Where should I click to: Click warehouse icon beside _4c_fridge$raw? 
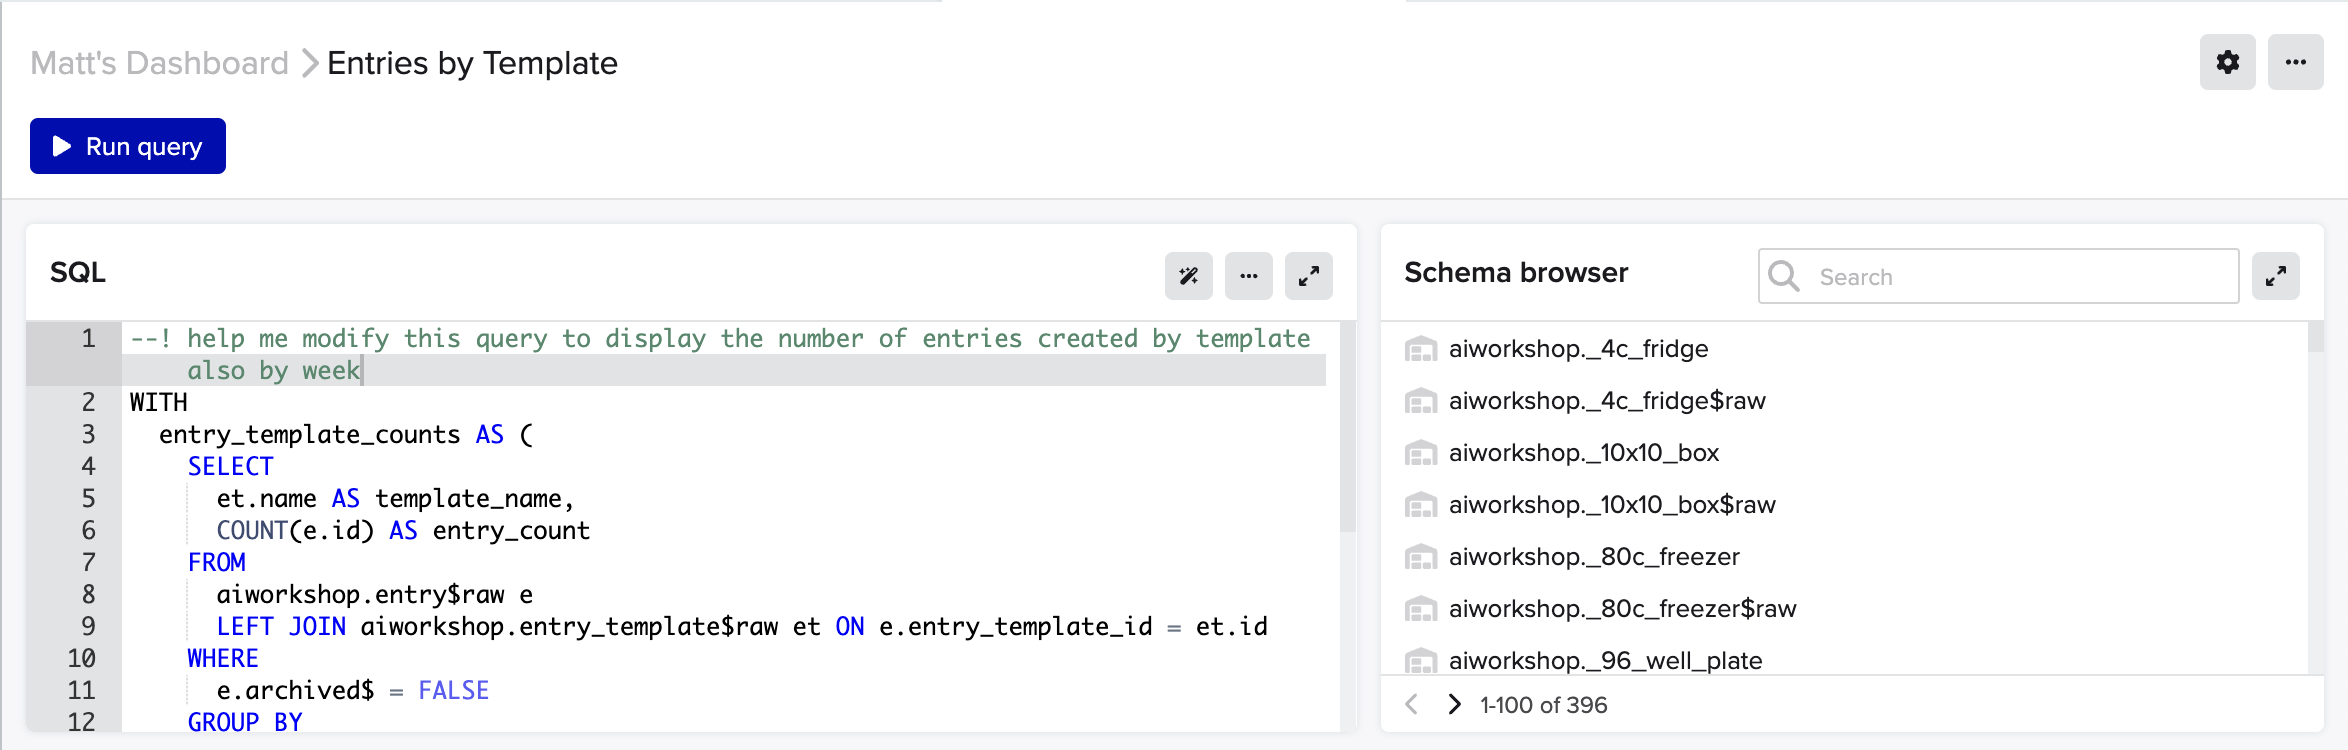coord(1420,401)
